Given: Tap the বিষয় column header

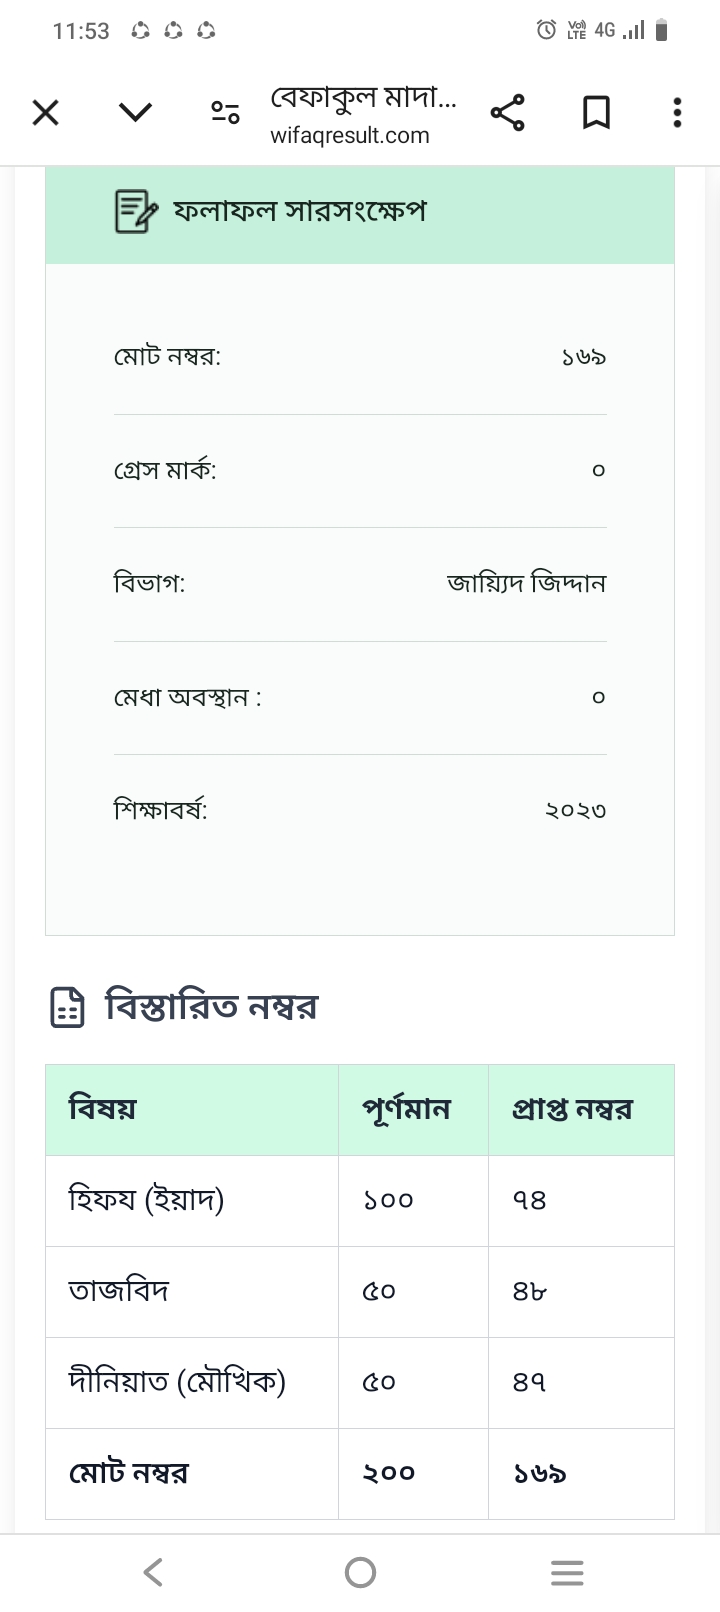Looking at the screenshot, I should pos(102,1109).
